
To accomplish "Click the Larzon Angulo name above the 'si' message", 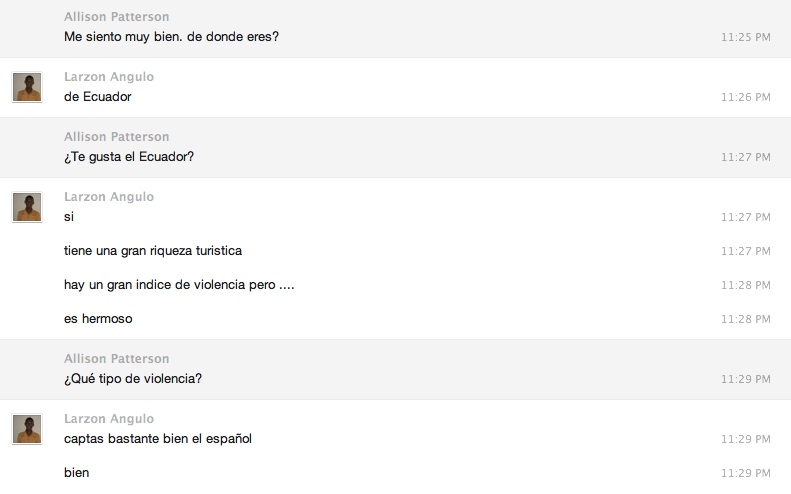I will coord(109,197).
